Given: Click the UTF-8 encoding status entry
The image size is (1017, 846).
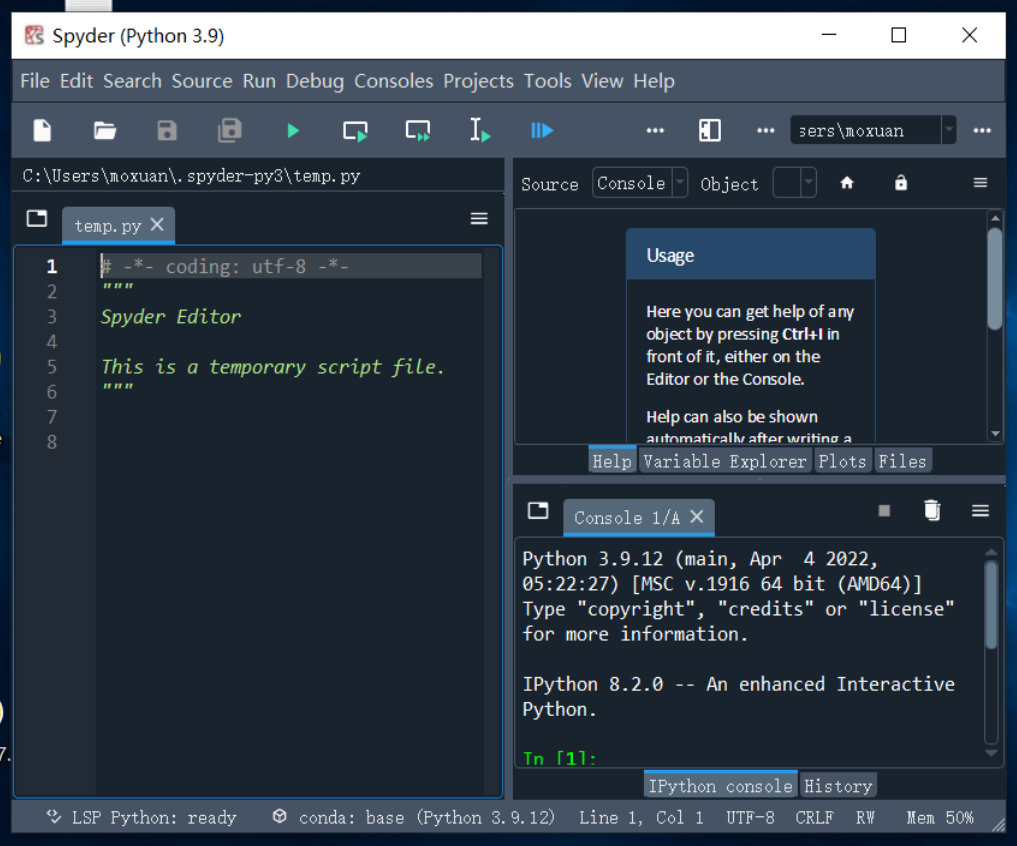Looking at the screenshot, I should click(x=750, y=817).
